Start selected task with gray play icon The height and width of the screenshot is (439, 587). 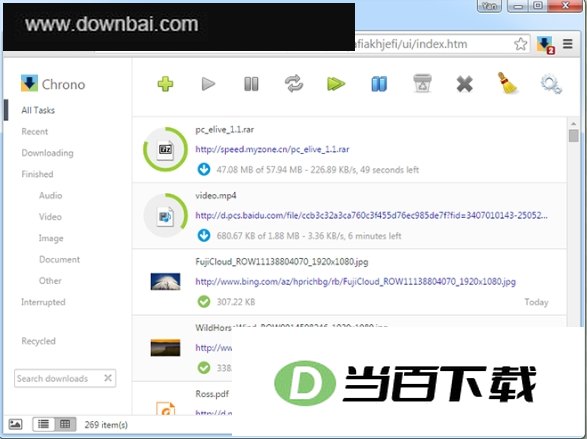pyautogui.click(x=208, y=84)
